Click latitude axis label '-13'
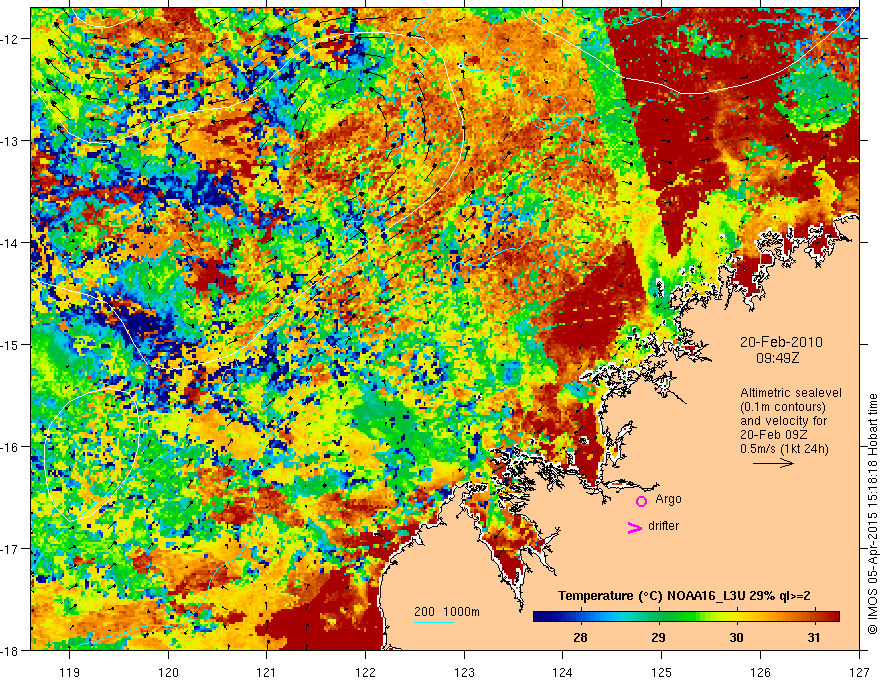 coord(11,141)
